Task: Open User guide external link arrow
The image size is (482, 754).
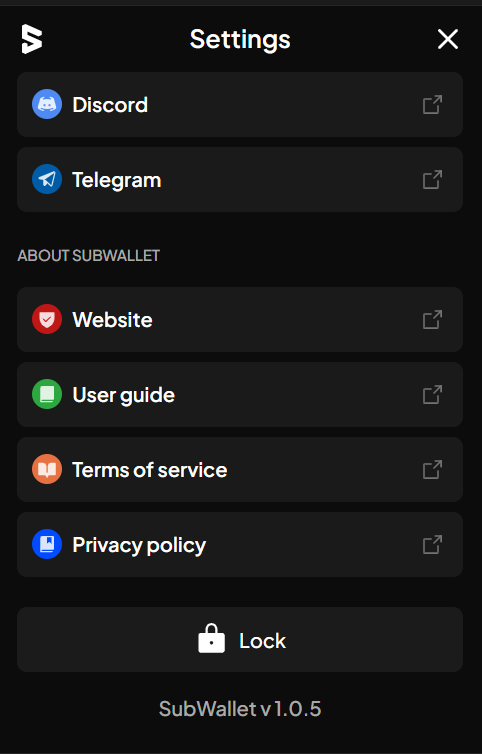Action: pyautogui.click(x=432, y=394)
